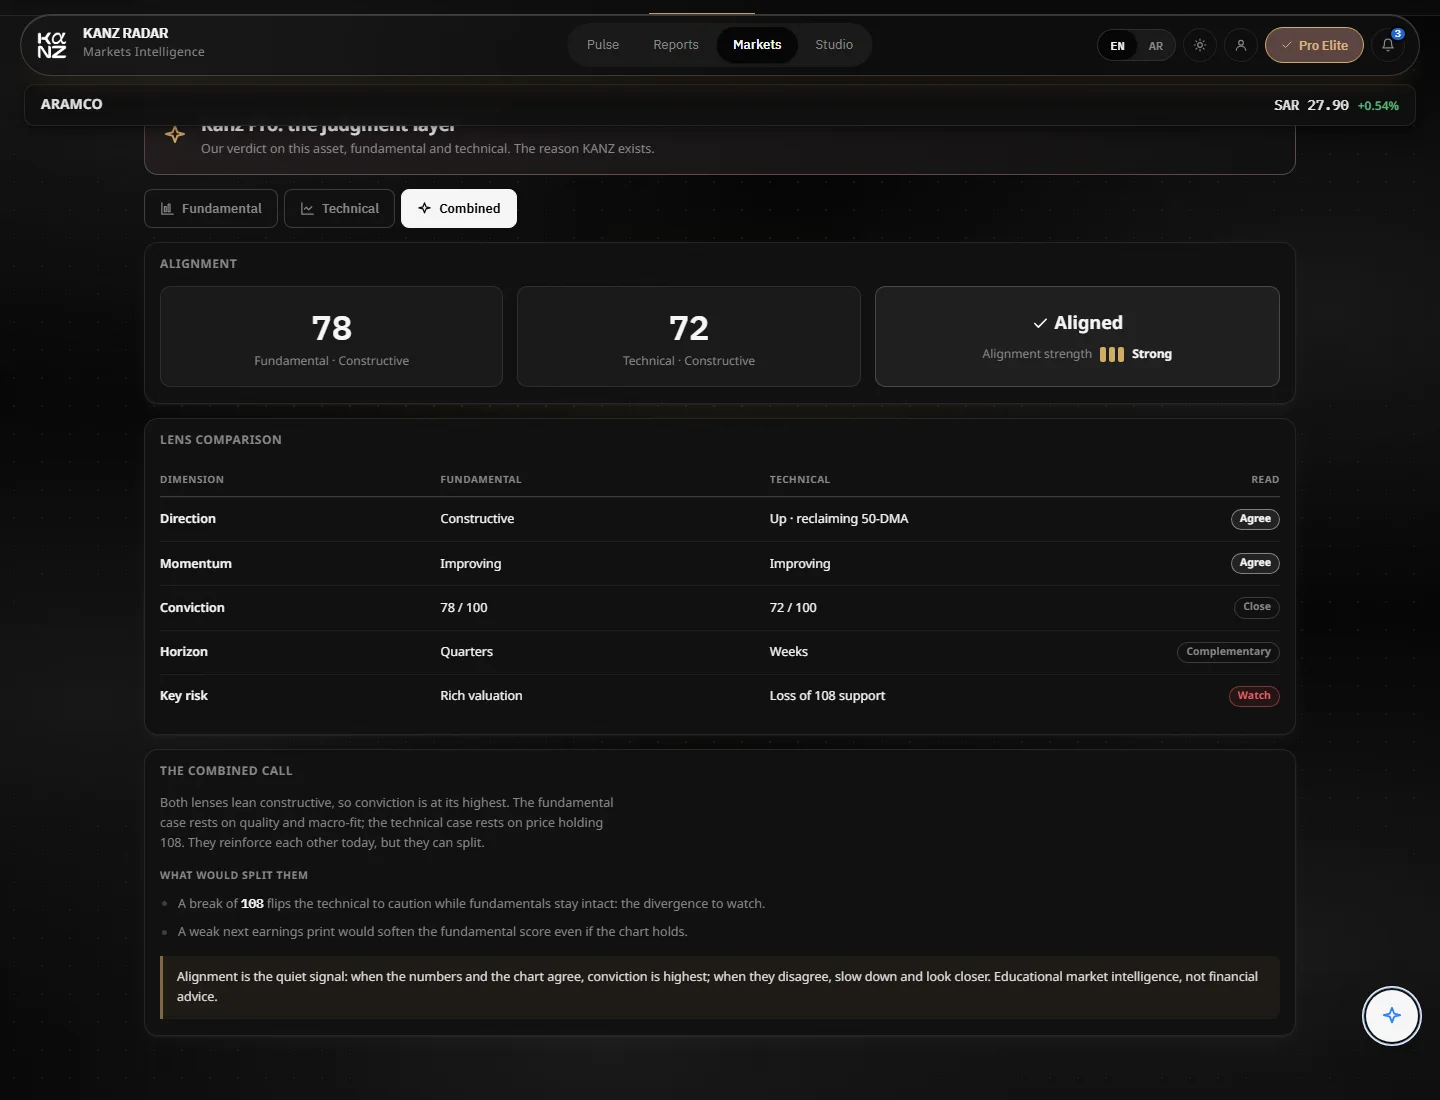Image resolution: width=1440 pixels, height=1100 pixels.
Task: Click the Agree badge in the Momentum row
Action: click(x=1255, y=563)
